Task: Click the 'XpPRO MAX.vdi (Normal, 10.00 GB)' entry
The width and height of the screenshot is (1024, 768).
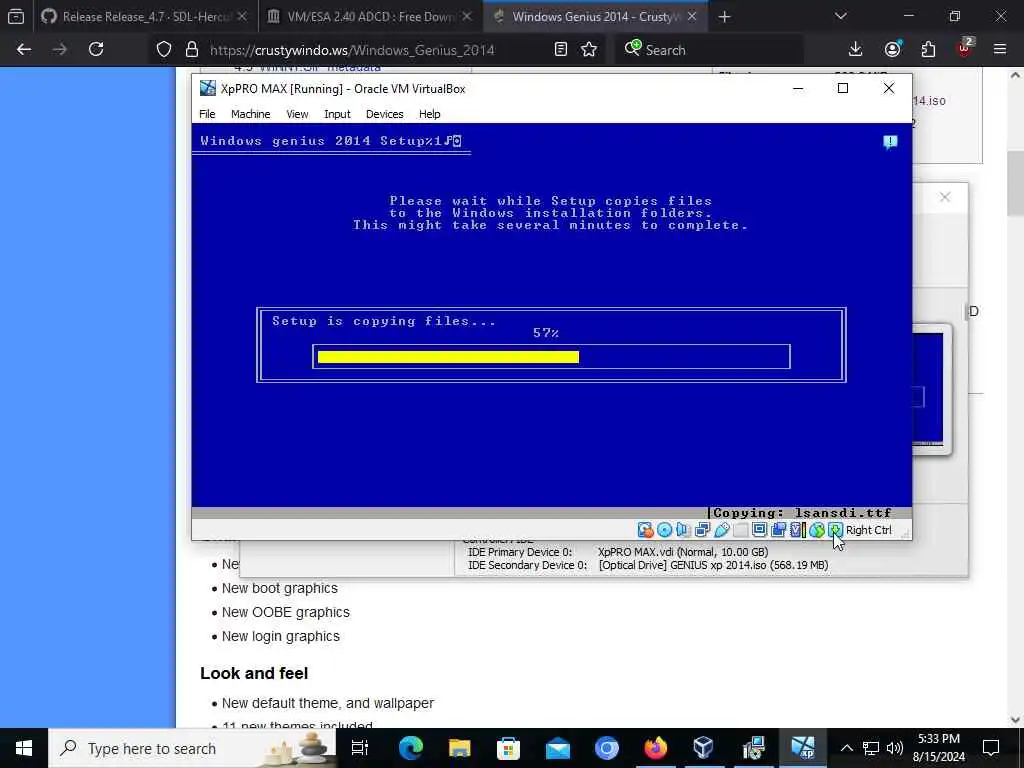Action: point(683,552)
